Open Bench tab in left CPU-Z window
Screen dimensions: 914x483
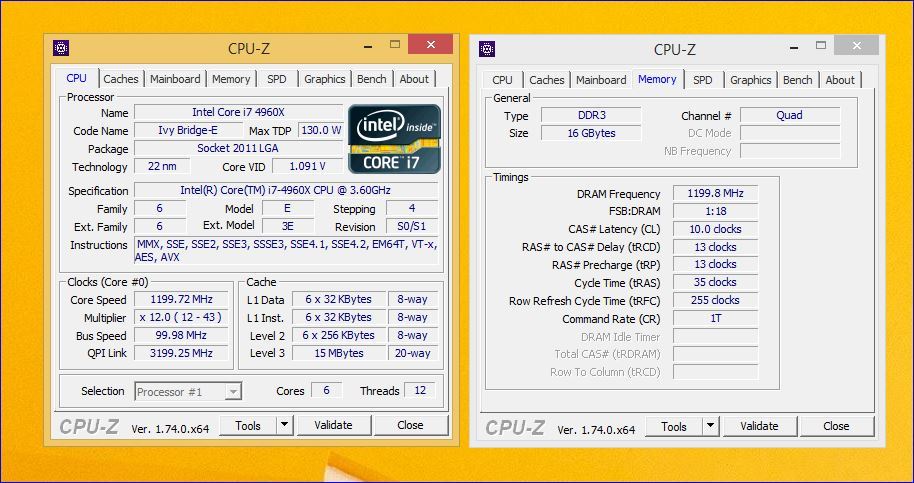click(x=371, y=79)
